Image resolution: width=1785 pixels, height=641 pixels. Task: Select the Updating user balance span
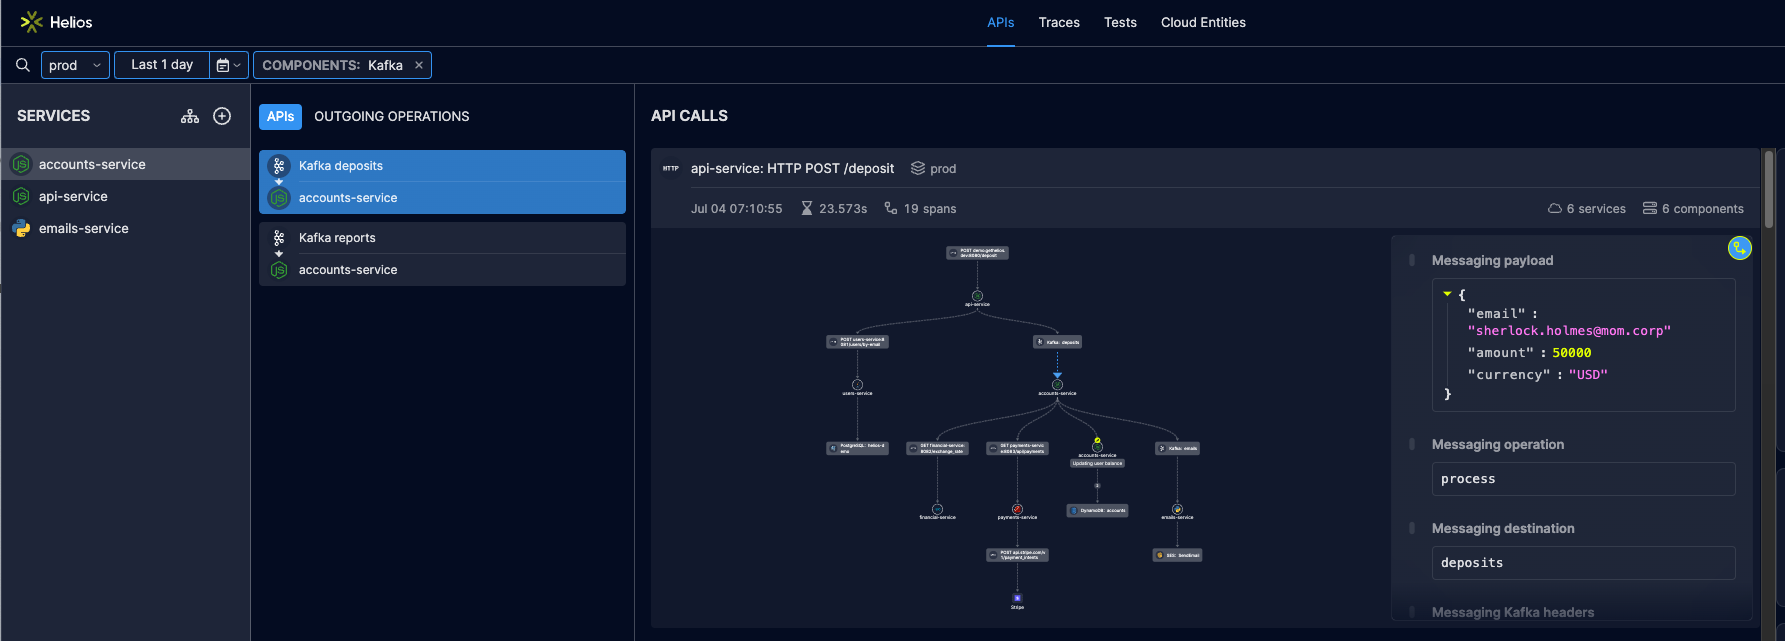click(x=1097, y=463)
